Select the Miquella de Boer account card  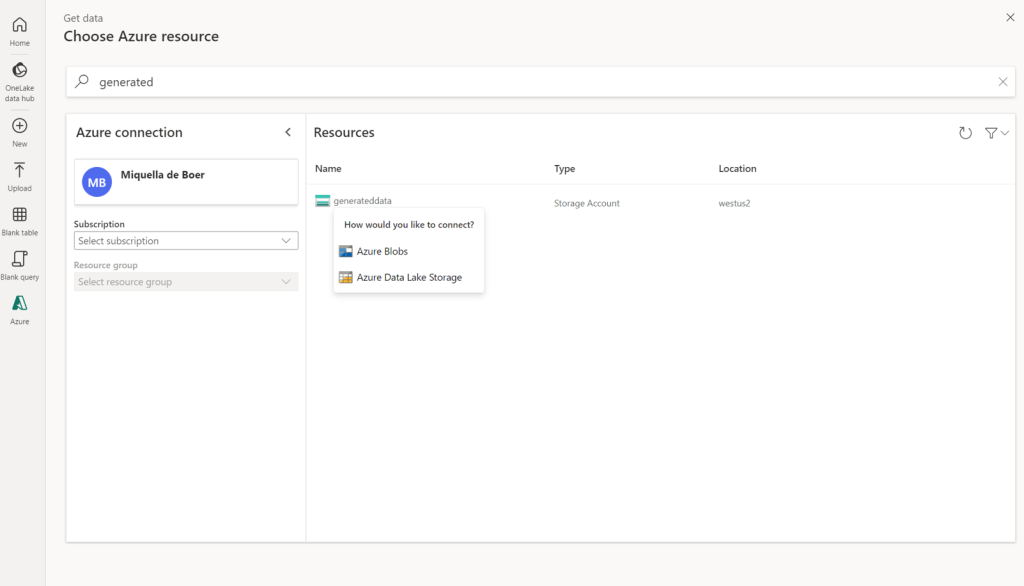pyautogui.click(x=186, y=182)
